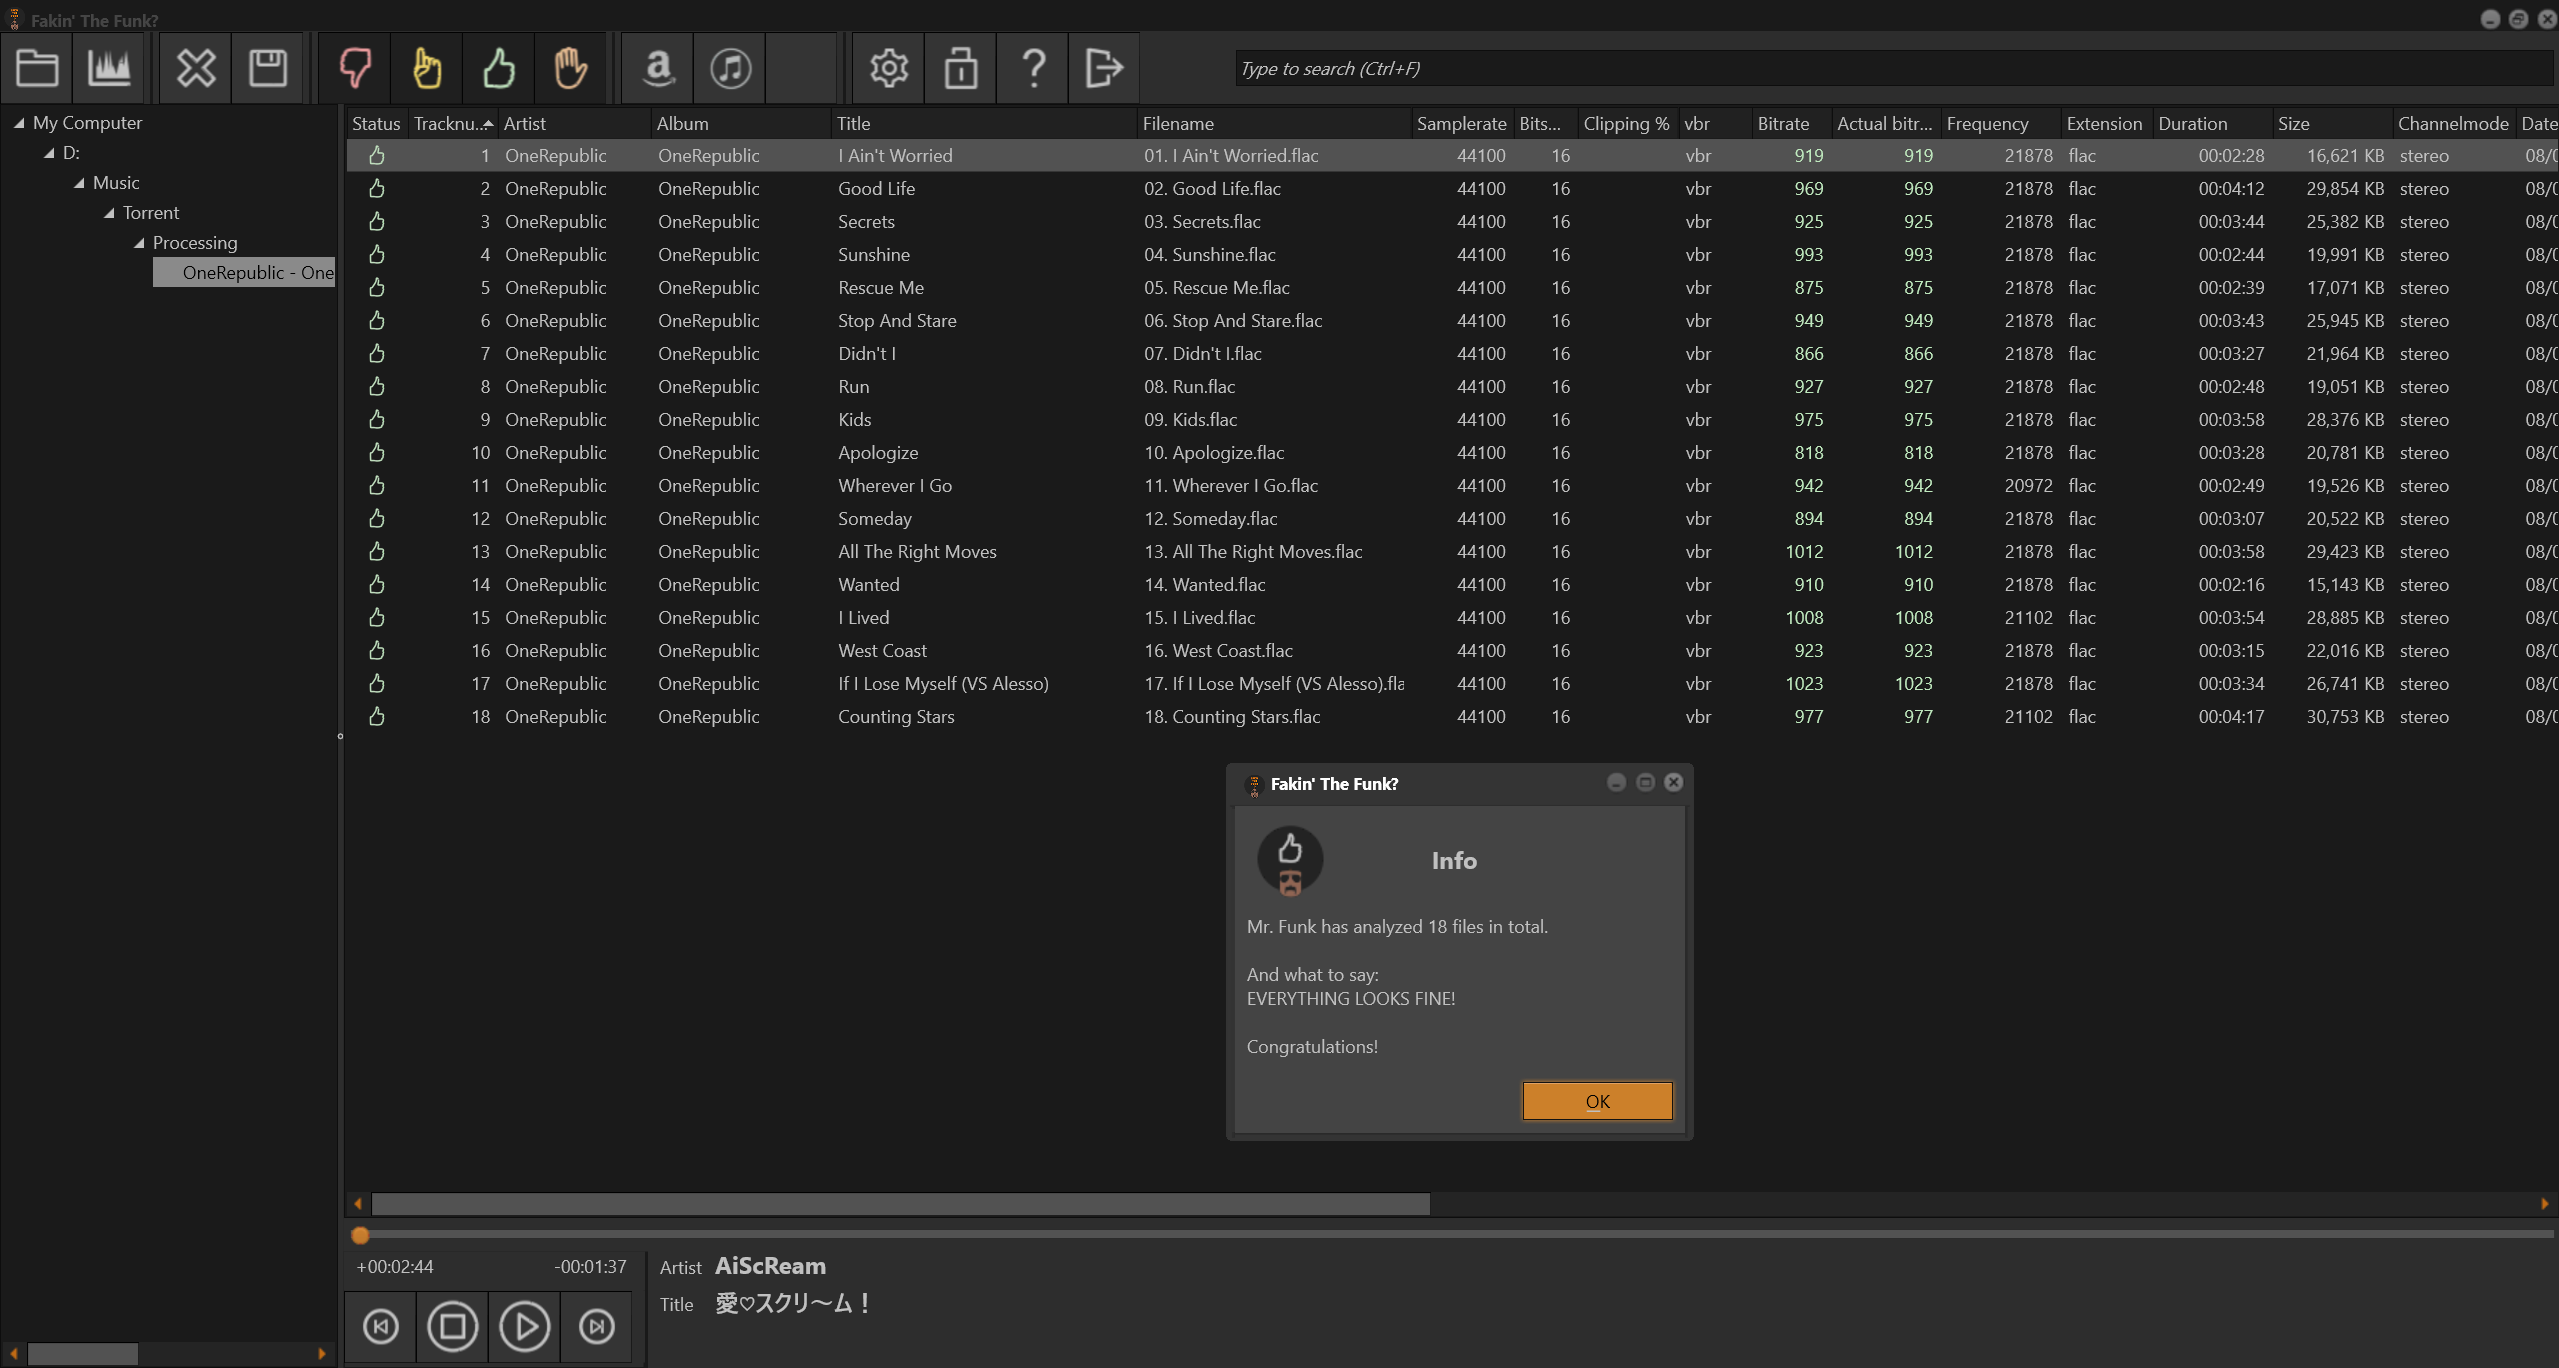
Task: Select the Counting Stars track row
Action: (x=895, y=717)
